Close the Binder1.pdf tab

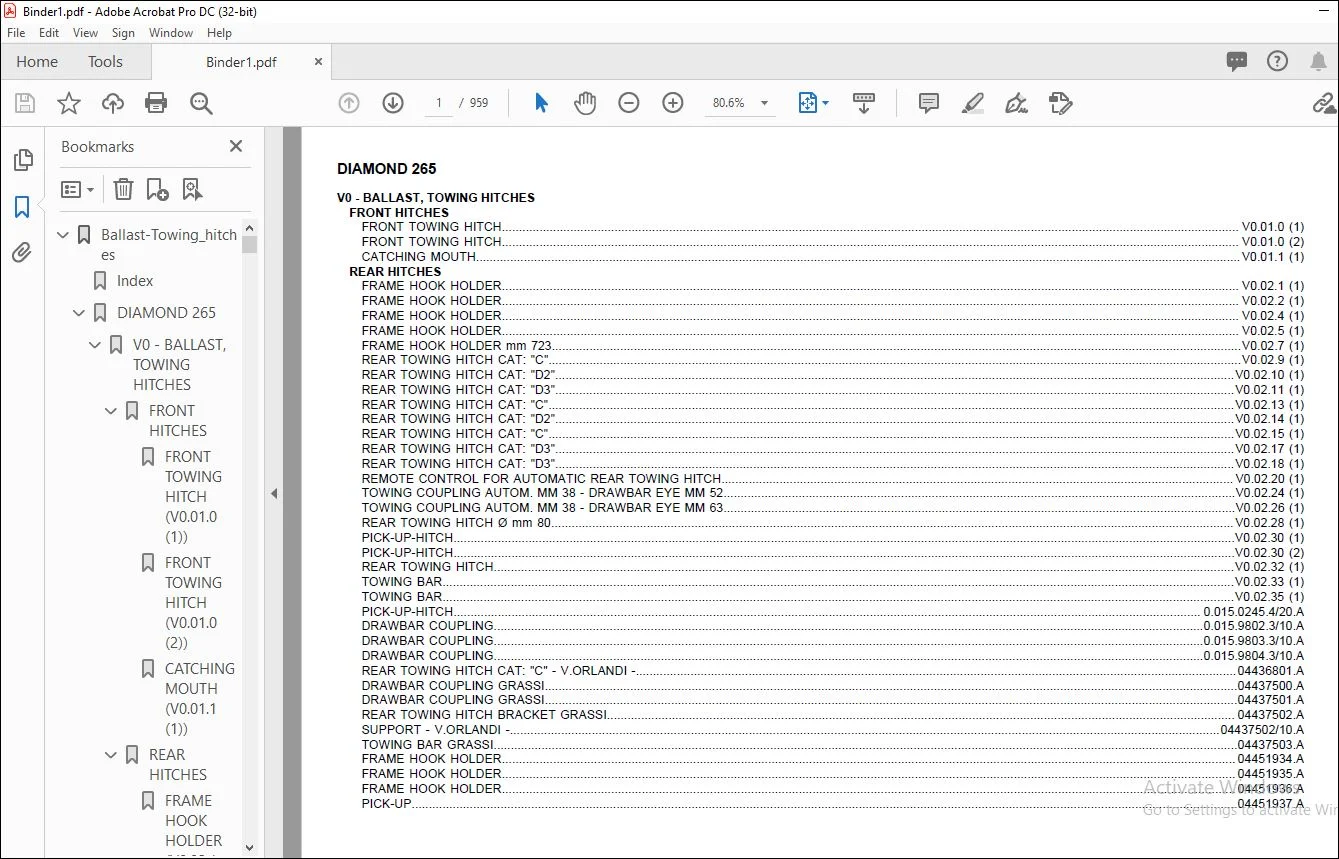click(x=319, y=62)
